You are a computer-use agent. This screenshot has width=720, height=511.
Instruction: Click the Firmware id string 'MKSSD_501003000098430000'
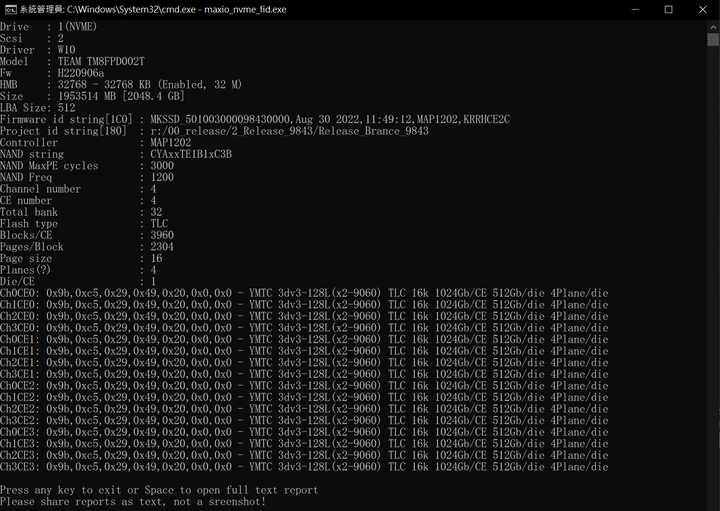pyautogui.click(x=220, y=119)
